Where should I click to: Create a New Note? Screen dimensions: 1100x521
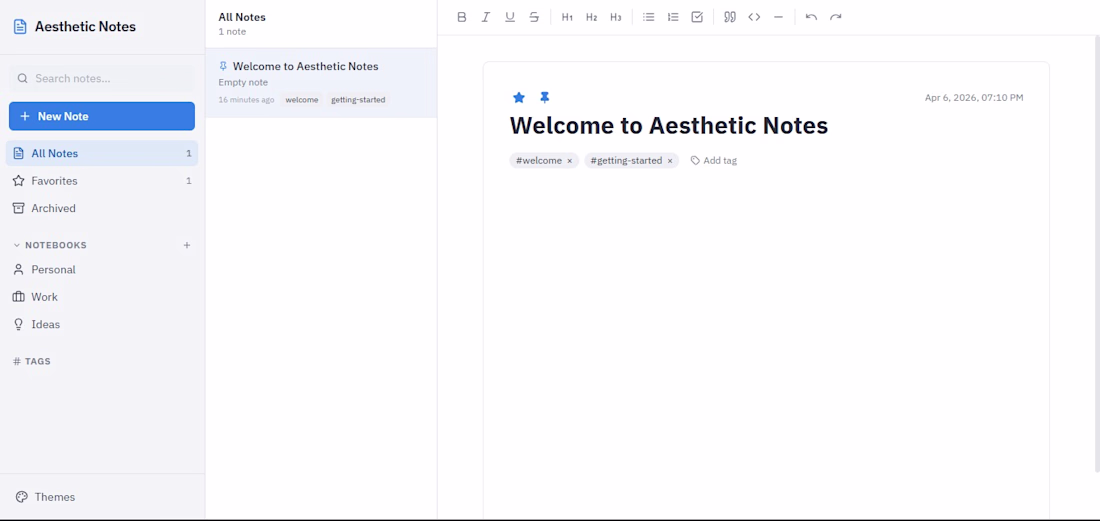coord(102,116)
